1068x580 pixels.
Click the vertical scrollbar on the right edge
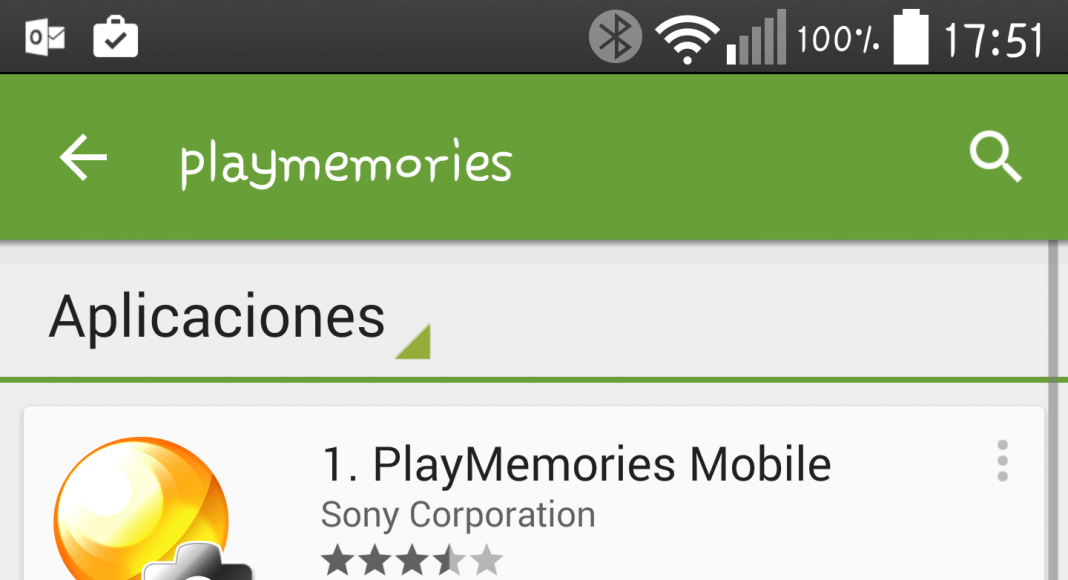1053,410
